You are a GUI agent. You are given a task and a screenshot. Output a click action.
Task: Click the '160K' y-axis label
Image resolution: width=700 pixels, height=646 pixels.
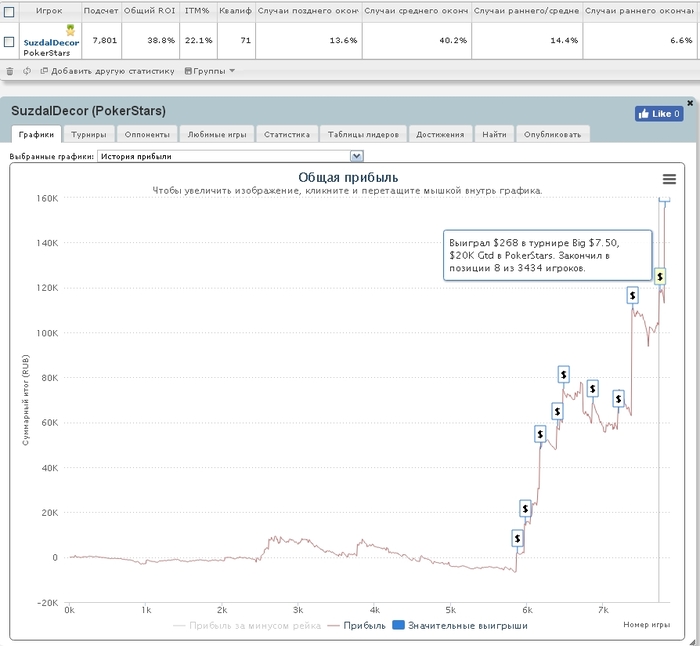47,198
